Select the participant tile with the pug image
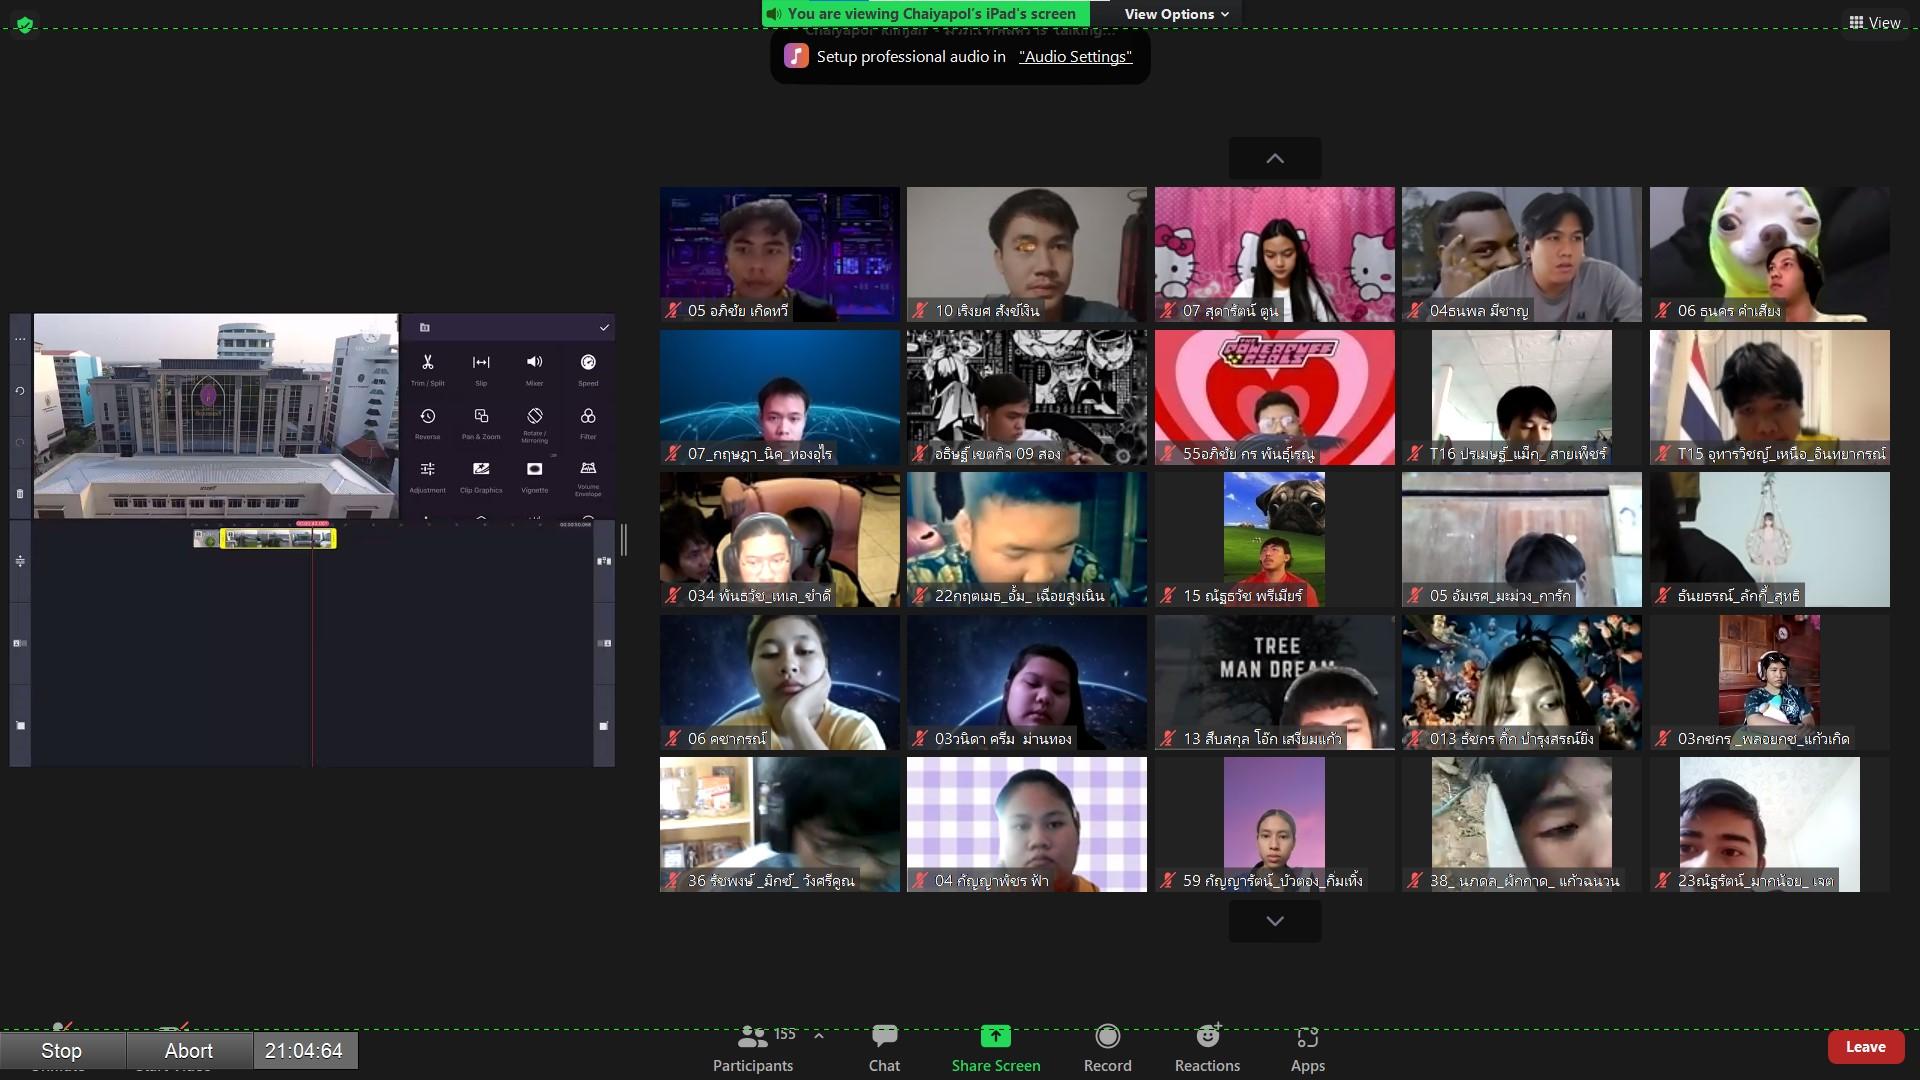The image size is (1920, 1080). pos(1274,539)
